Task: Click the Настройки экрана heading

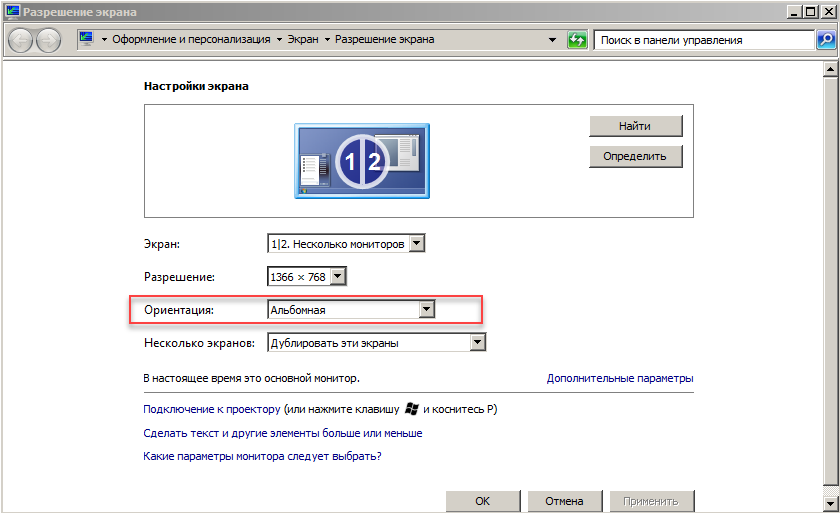Action: click(x=196, y=86)
